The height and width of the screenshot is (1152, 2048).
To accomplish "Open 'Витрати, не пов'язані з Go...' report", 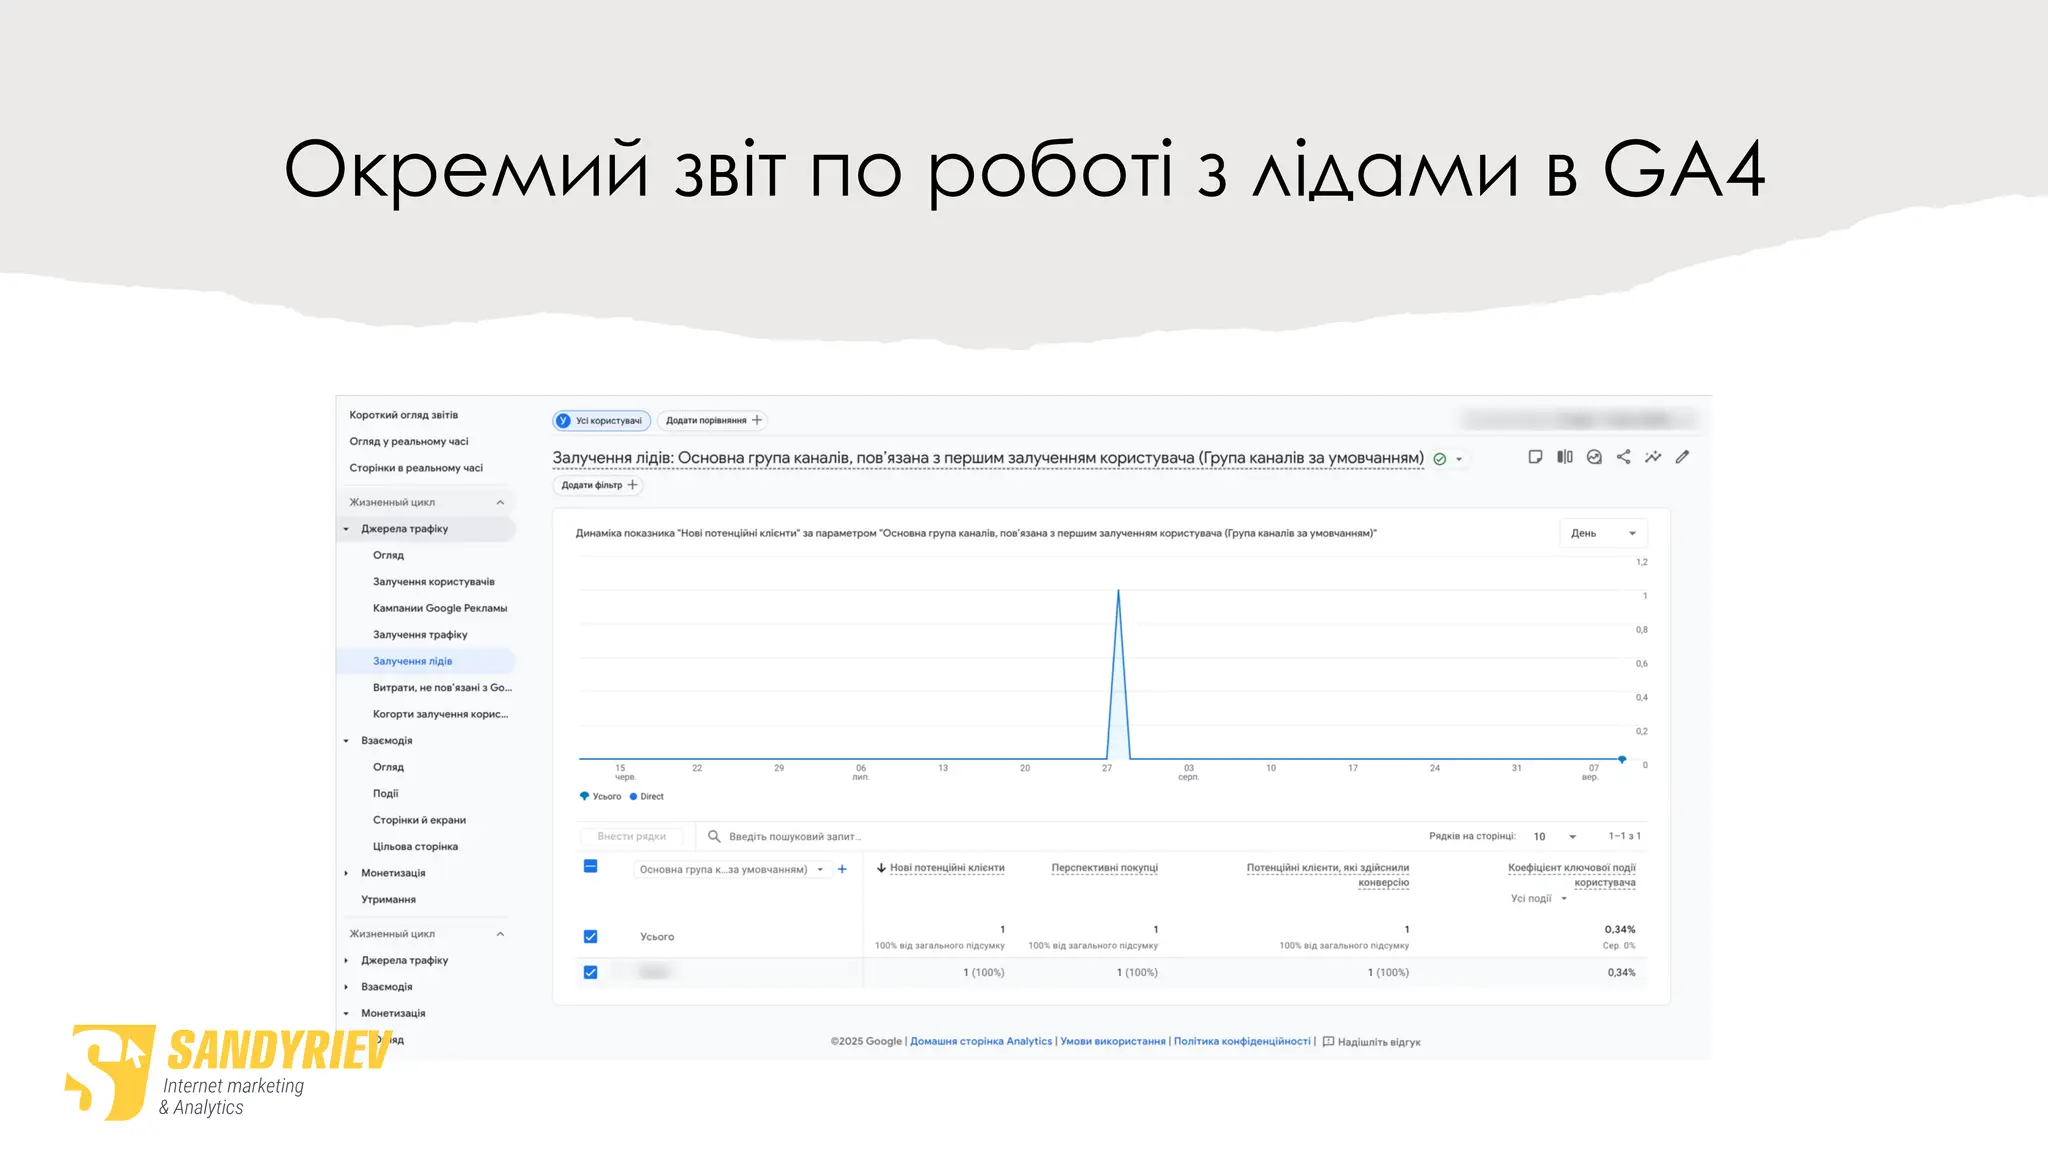I will [442, 688].
